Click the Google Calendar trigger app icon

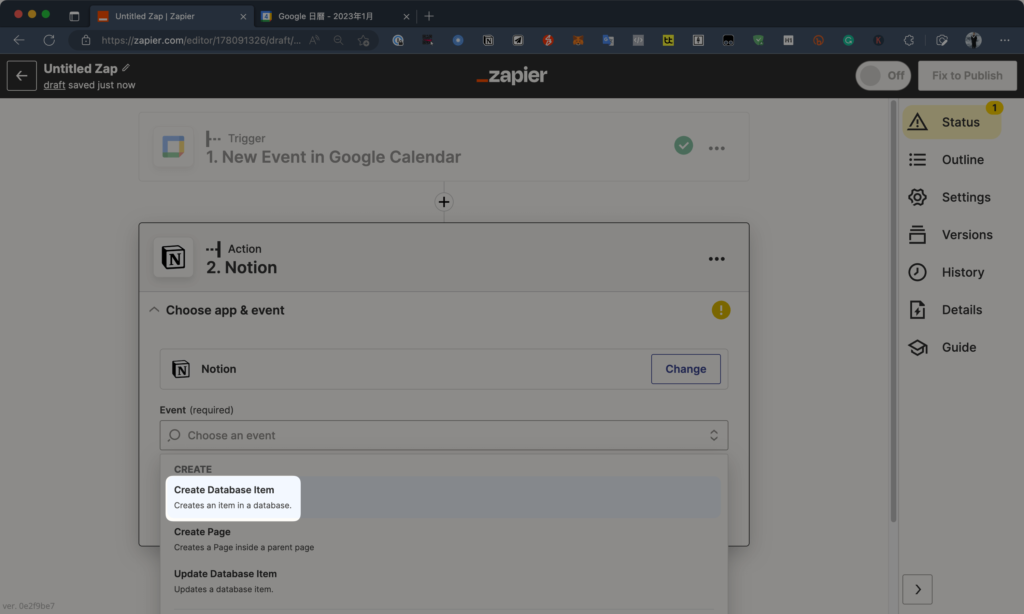pyautogui.click(x=173, y=146)
